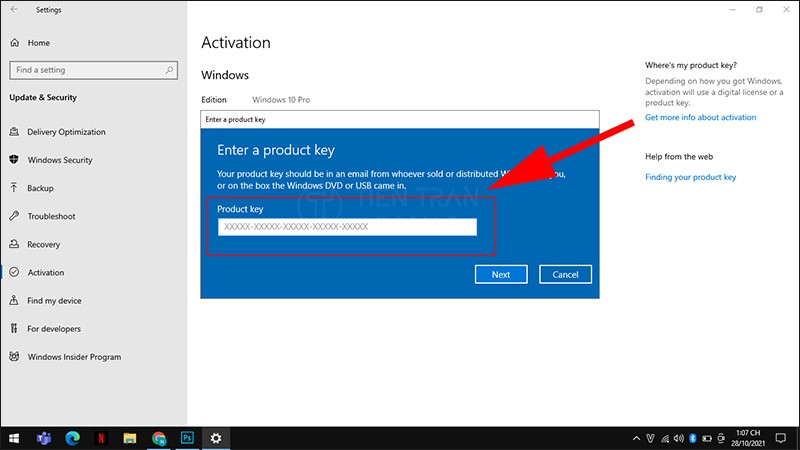Select Windows Security in sidebar

[59, 160]
